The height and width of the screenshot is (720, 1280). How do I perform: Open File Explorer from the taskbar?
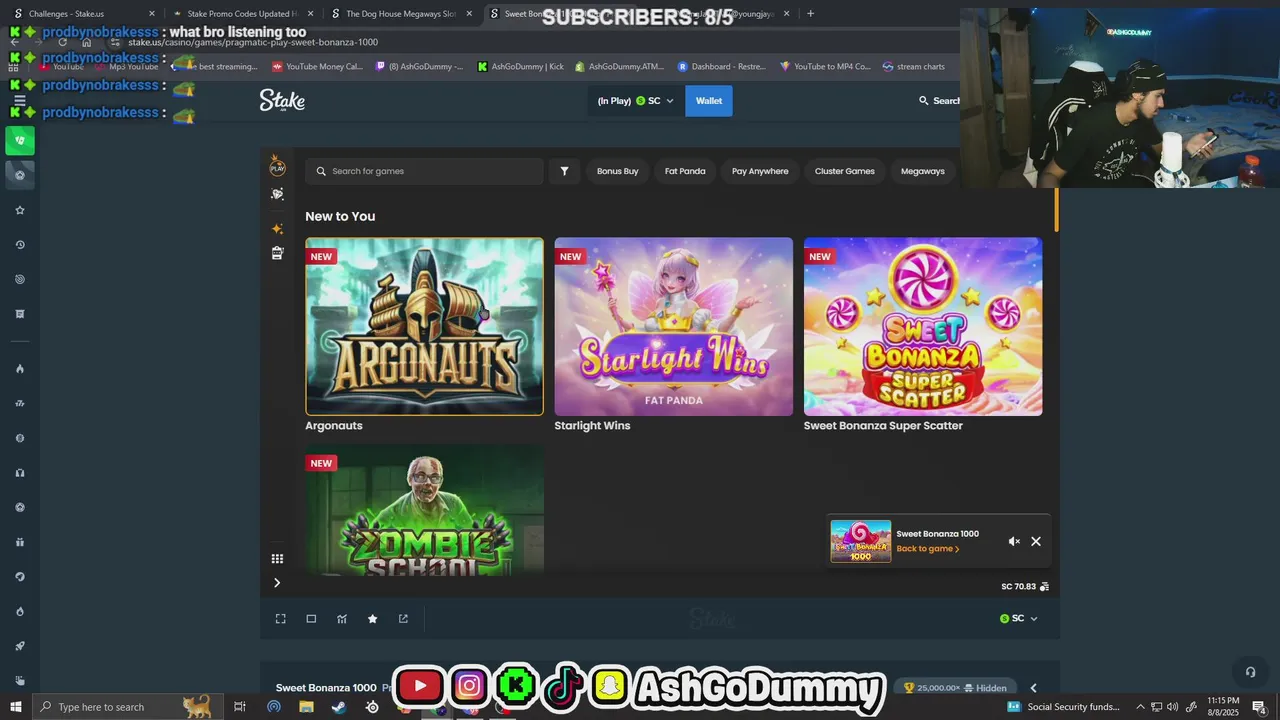[306, 707]
